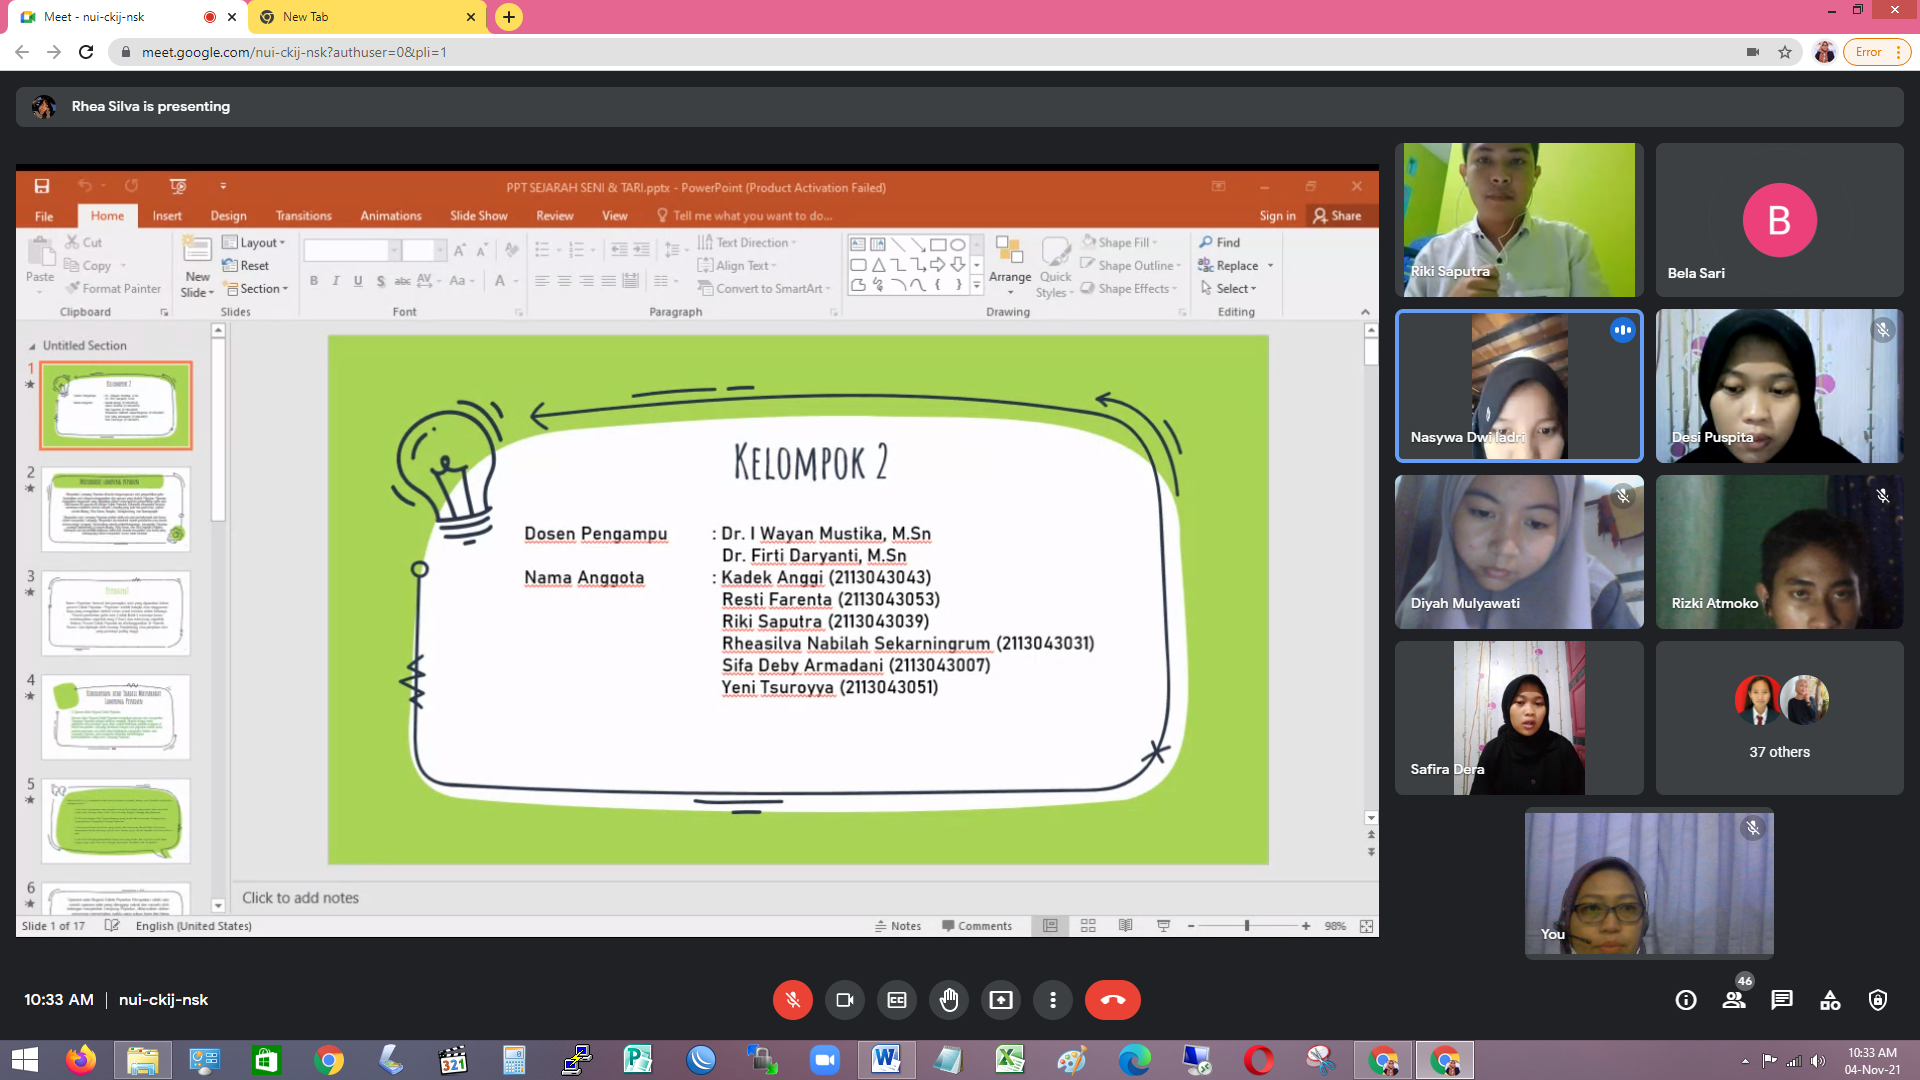Open a new browser tab with plus button
The width and height of the screenshot is (1920, 1080).
coord(509,17)
